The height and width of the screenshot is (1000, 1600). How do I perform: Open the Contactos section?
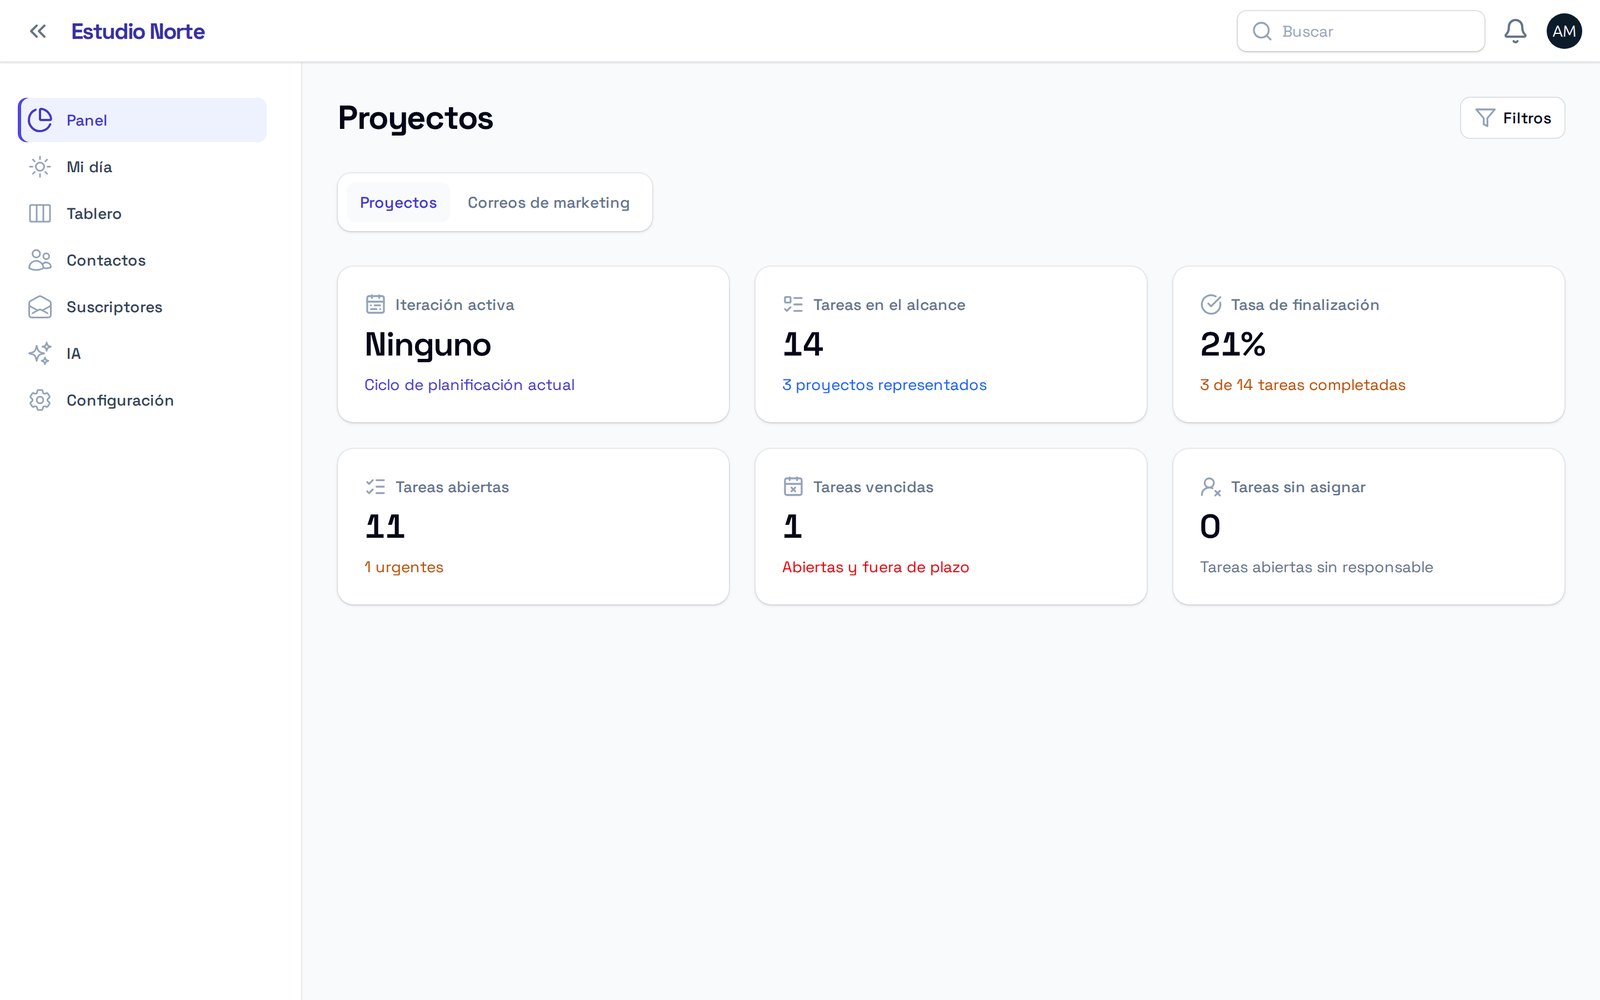point(142,260)
